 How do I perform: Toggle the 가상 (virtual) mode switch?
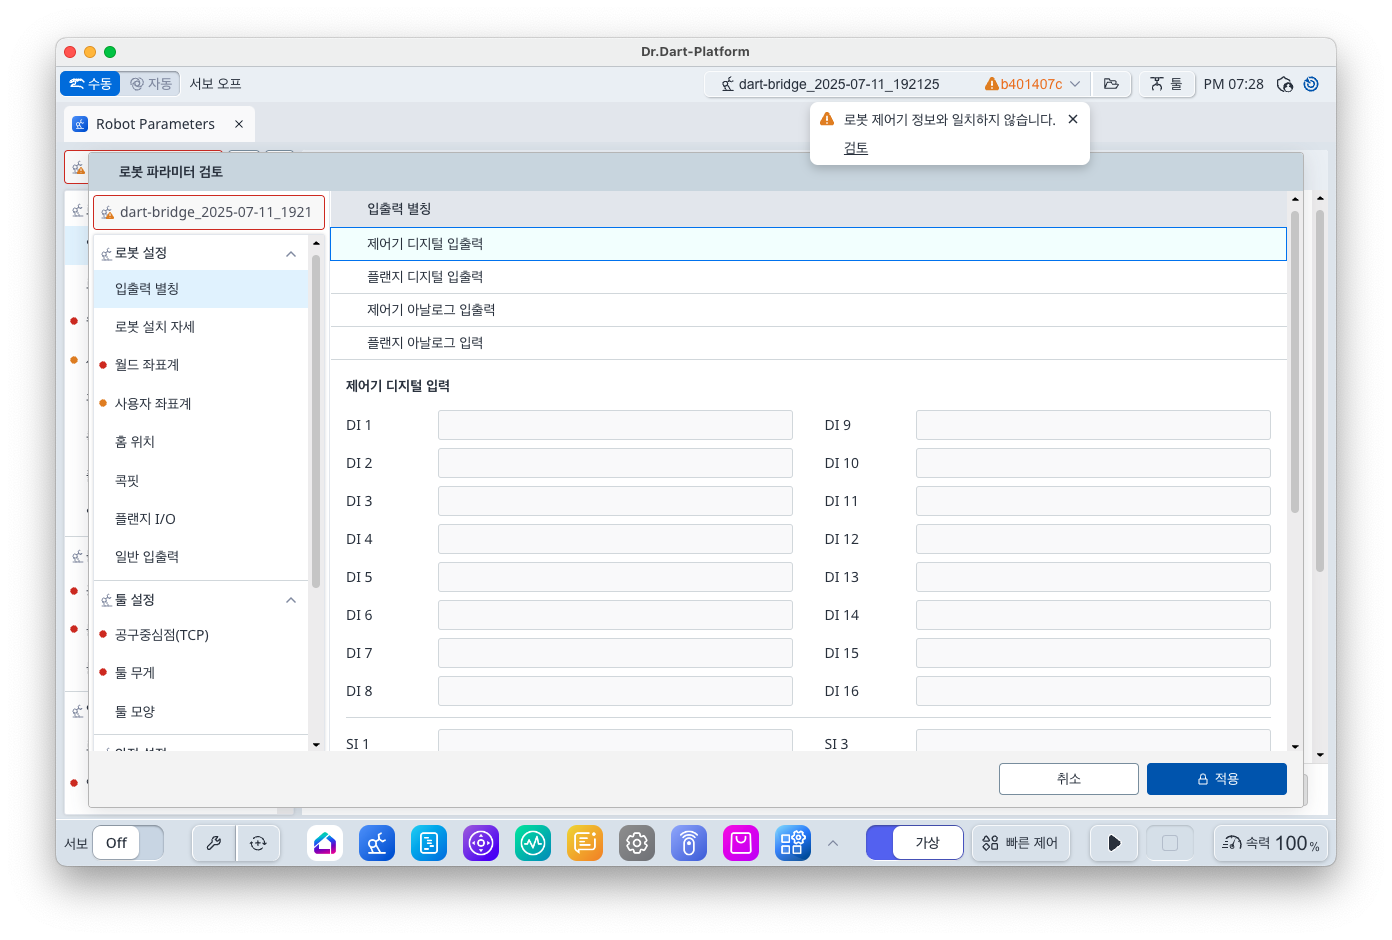(x=914, y=843)
